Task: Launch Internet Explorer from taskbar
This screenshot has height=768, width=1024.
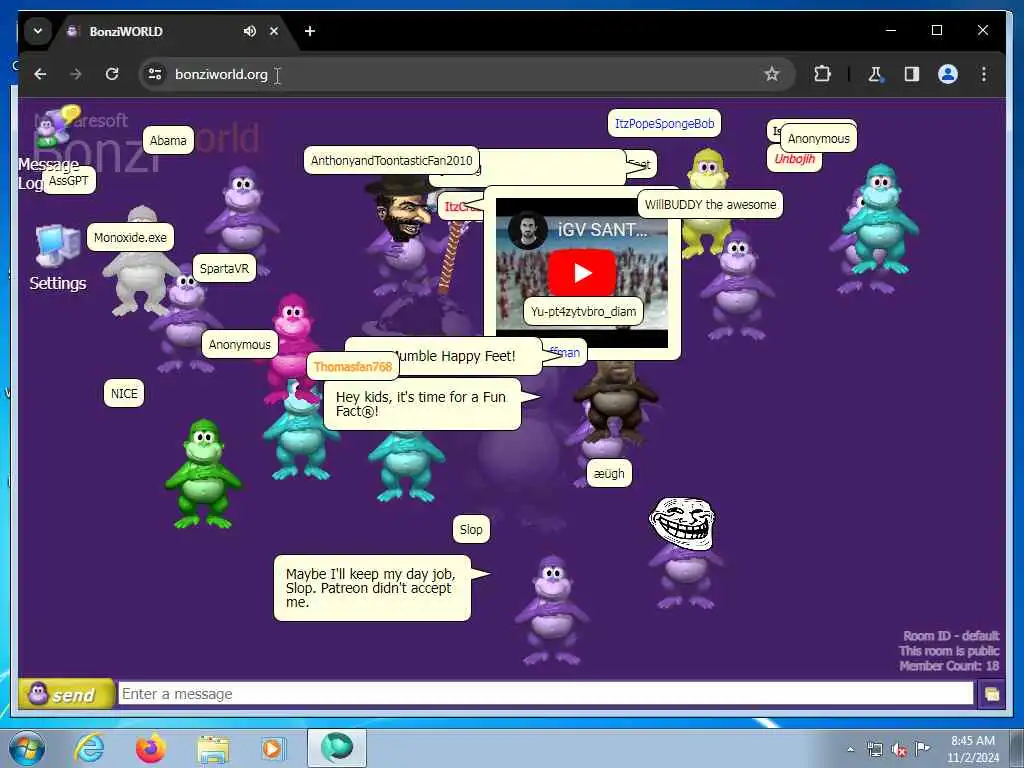Action: [89, 748]
